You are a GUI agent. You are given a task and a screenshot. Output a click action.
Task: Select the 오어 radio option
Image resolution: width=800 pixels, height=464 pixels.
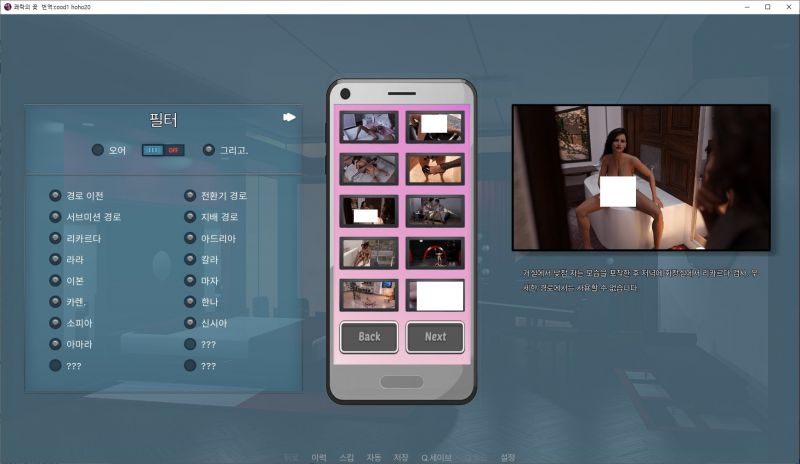[97, 150]
